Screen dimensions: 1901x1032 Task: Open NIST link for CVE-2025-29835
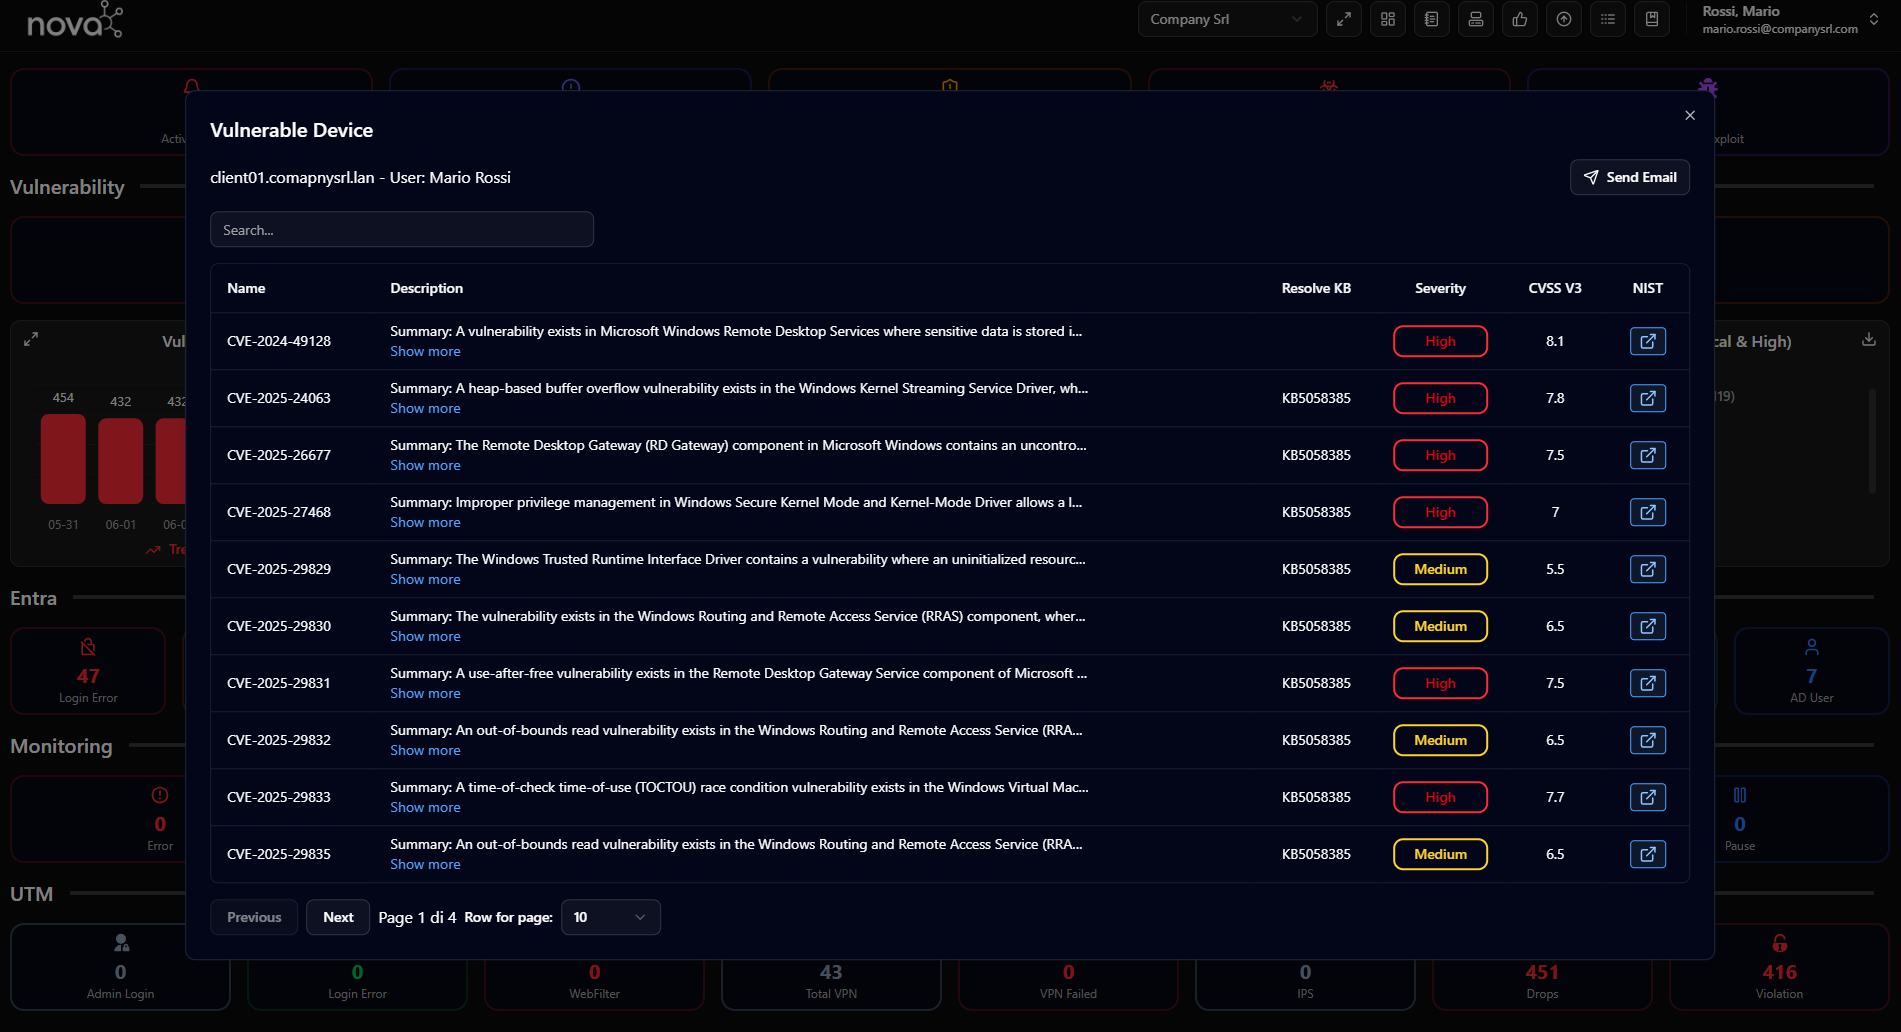pyautogui.click(x=1647, y=854)
